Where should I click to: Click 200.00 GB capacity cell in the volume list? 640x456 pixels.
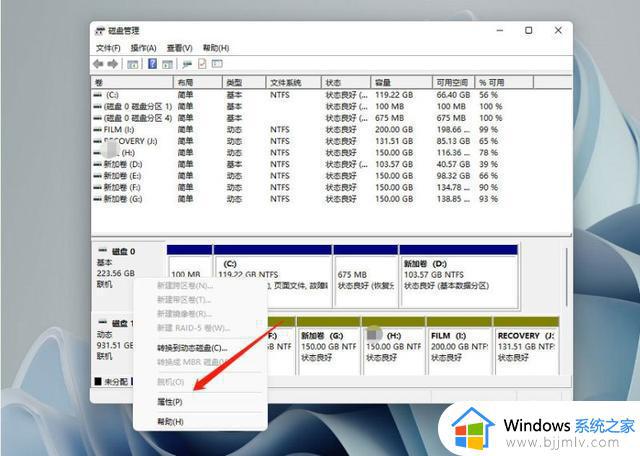coord(394,129)
